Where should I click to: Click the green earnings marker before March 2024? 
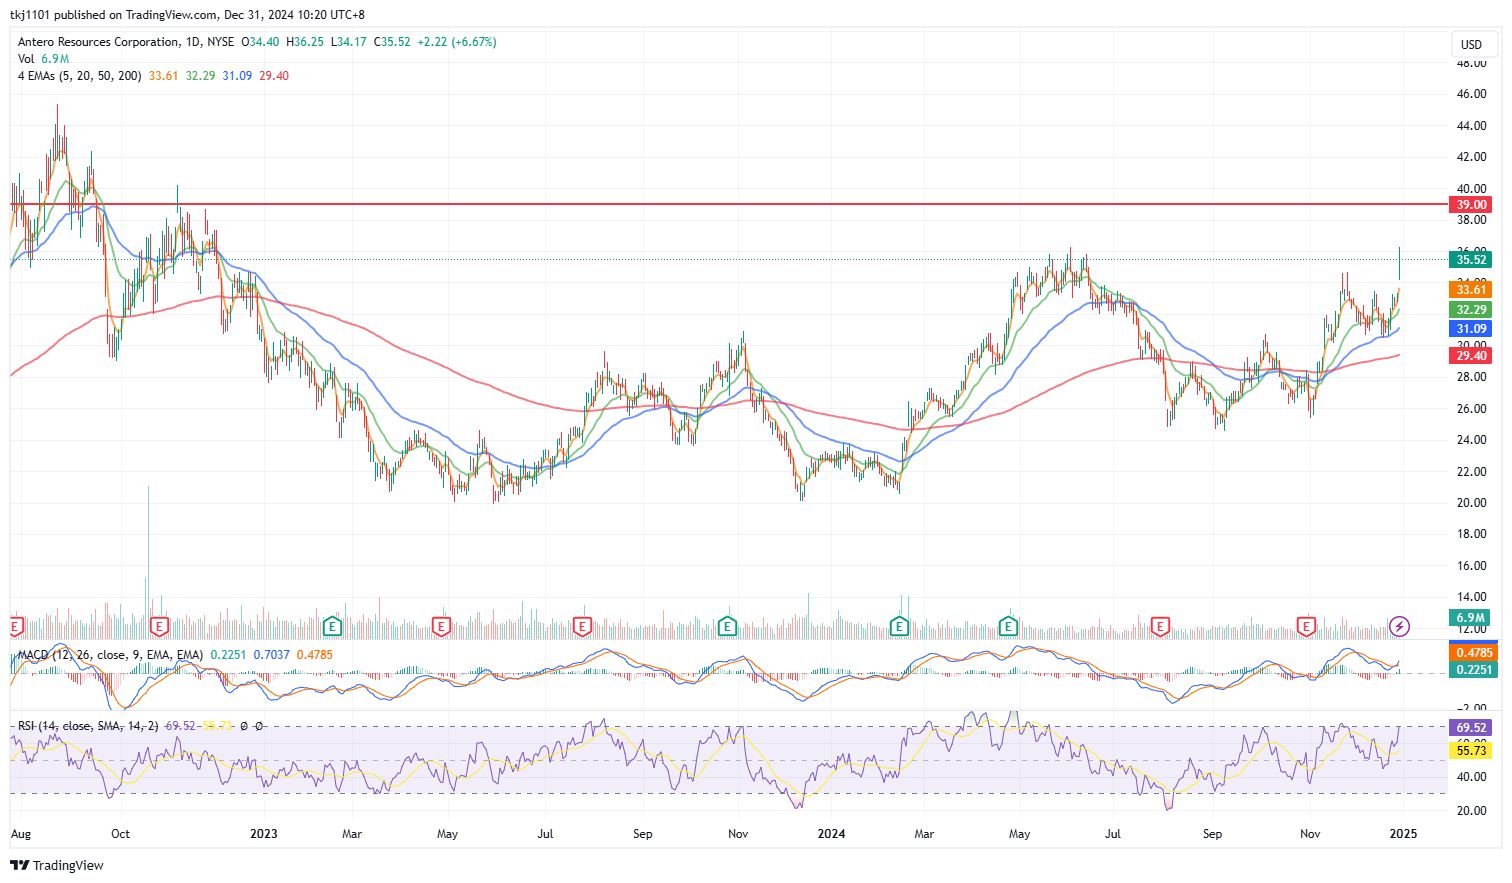899,627
